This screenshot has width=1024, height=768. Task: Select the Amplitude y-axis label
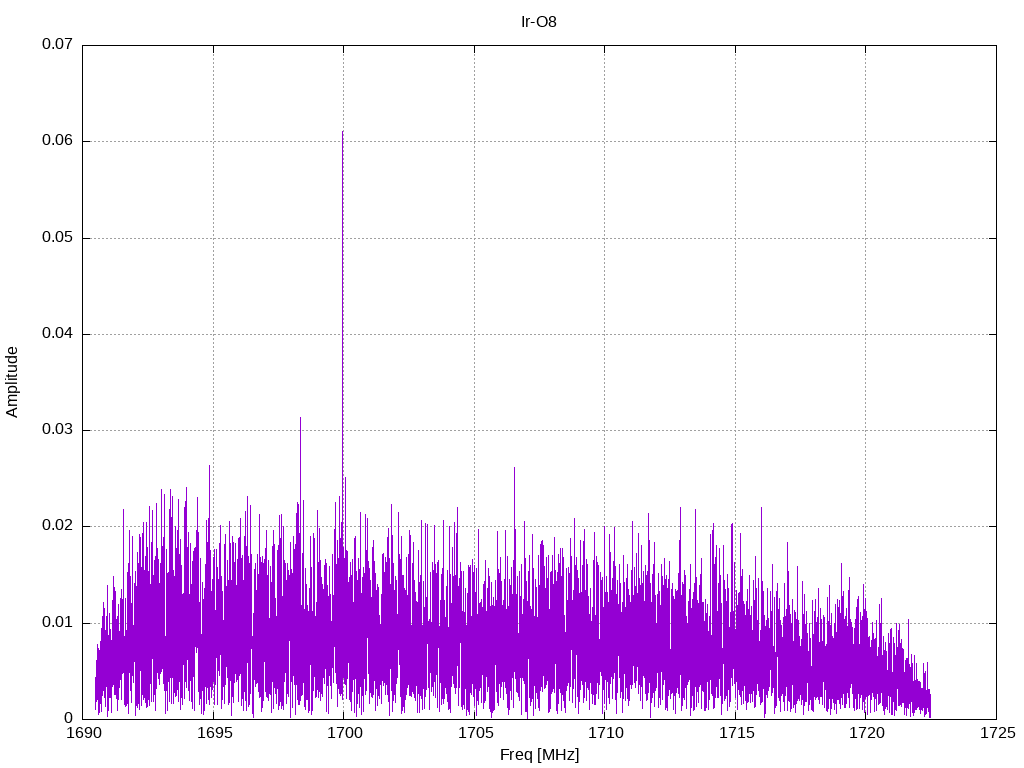(12, 382)
